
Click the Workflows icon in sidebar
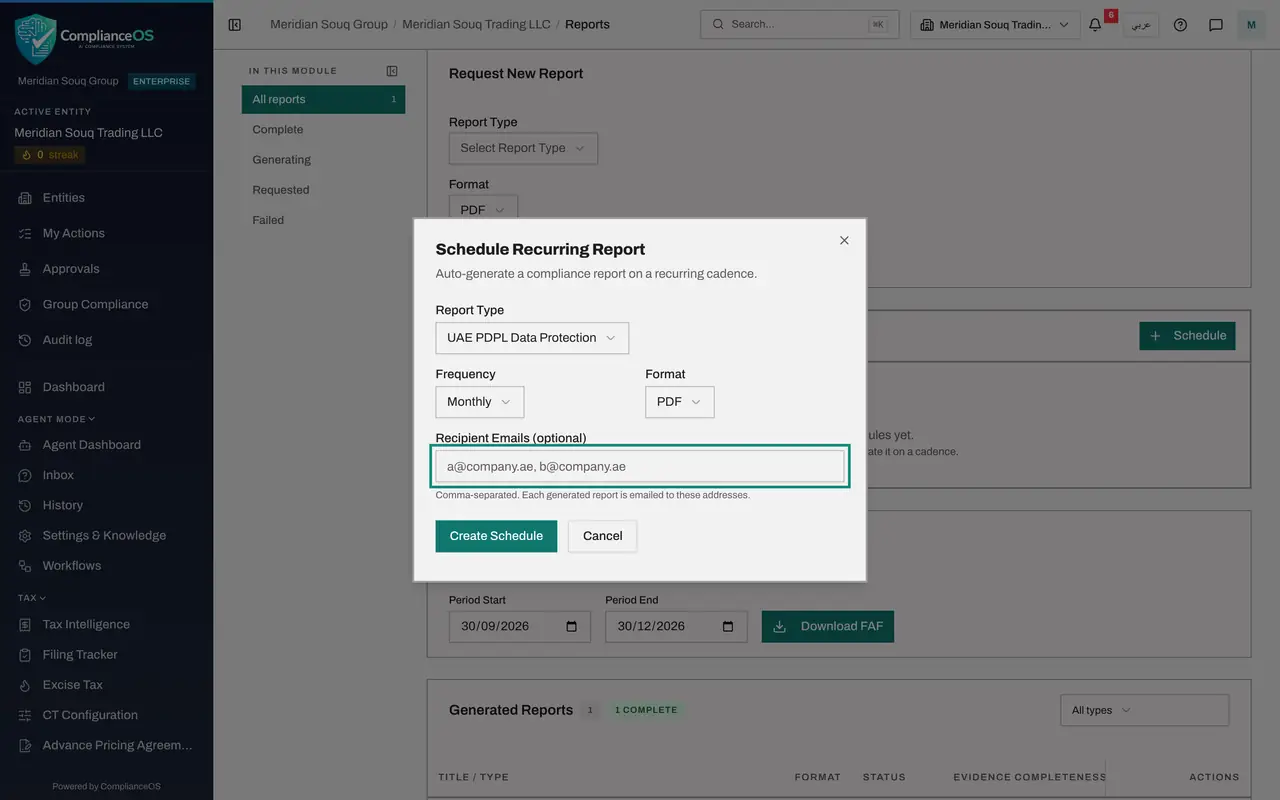25,566
